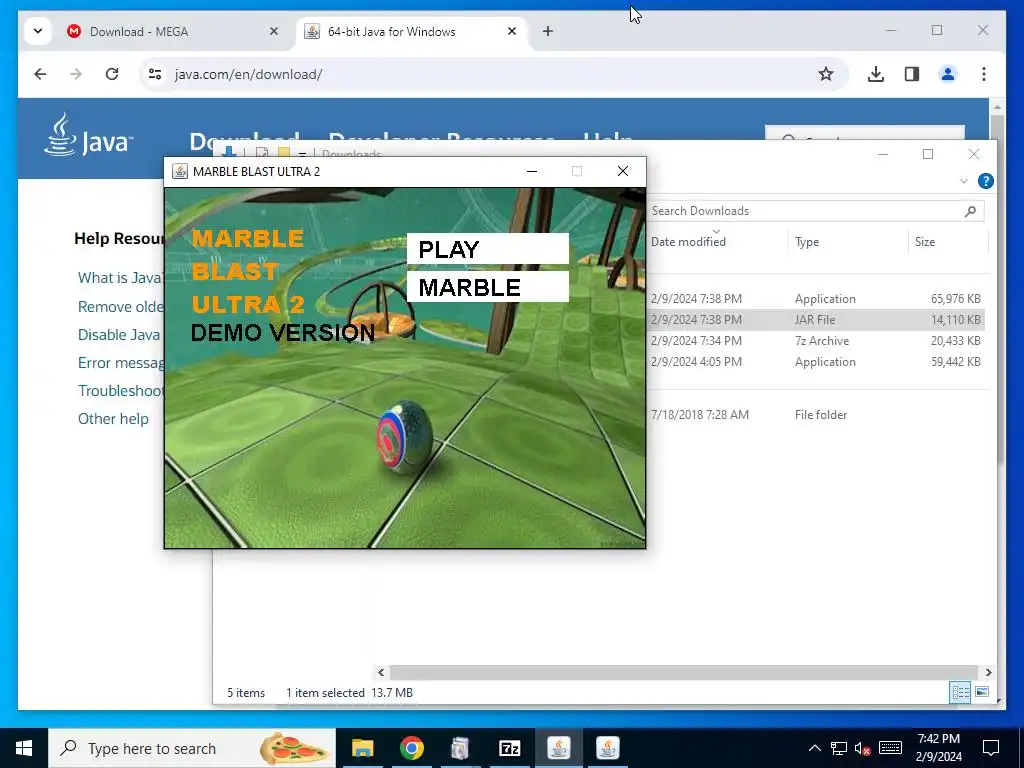This screenshot has height=768, width=1024.
Task: Click the Chrome address bar URL
Action: point(248,74)
